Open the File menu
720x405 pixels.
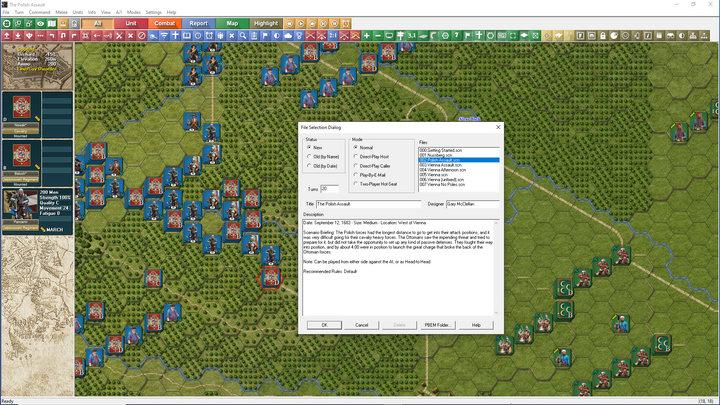click(6, 12)
